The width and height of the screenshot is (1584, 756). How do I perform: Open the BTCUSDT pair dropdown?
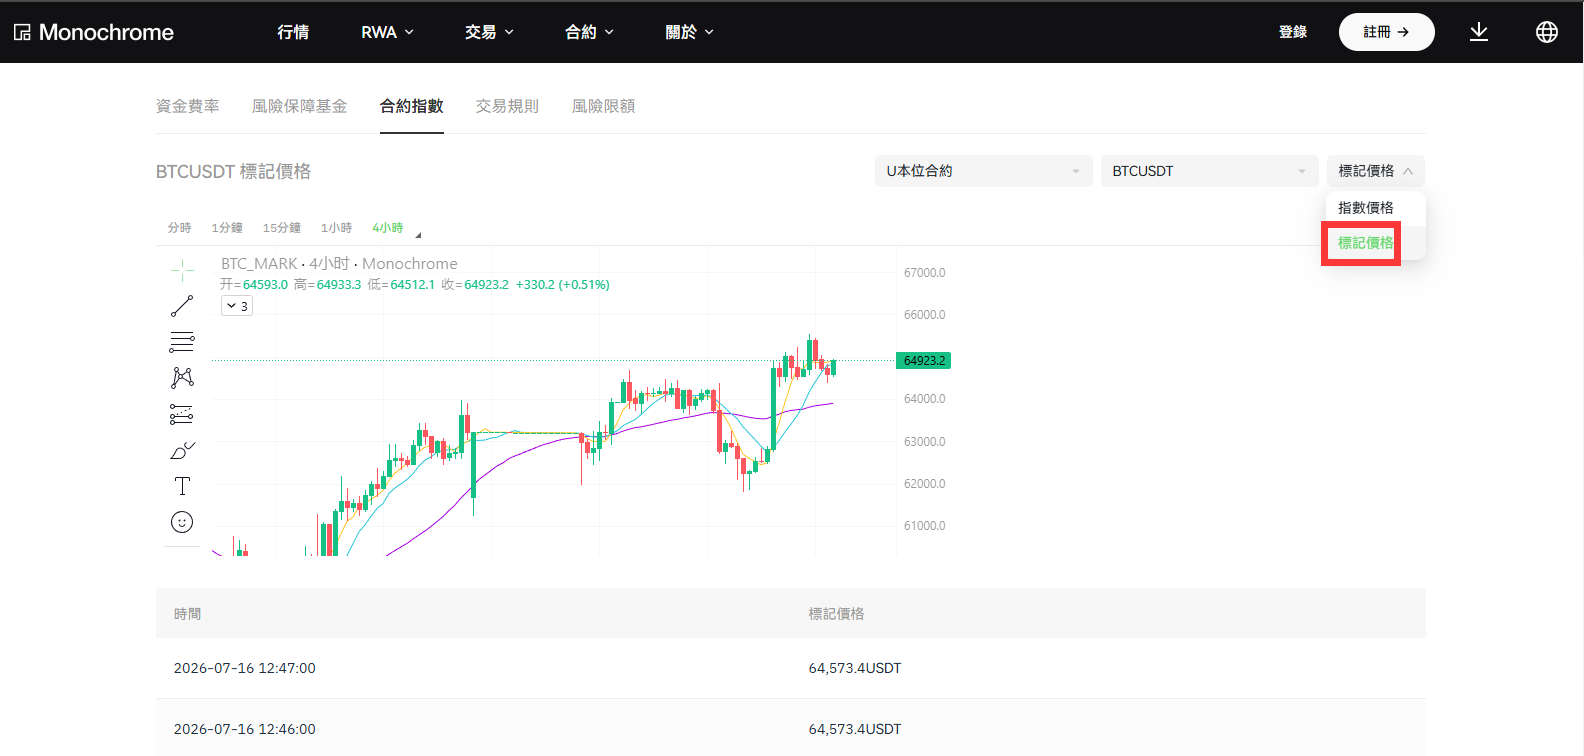1210,171
